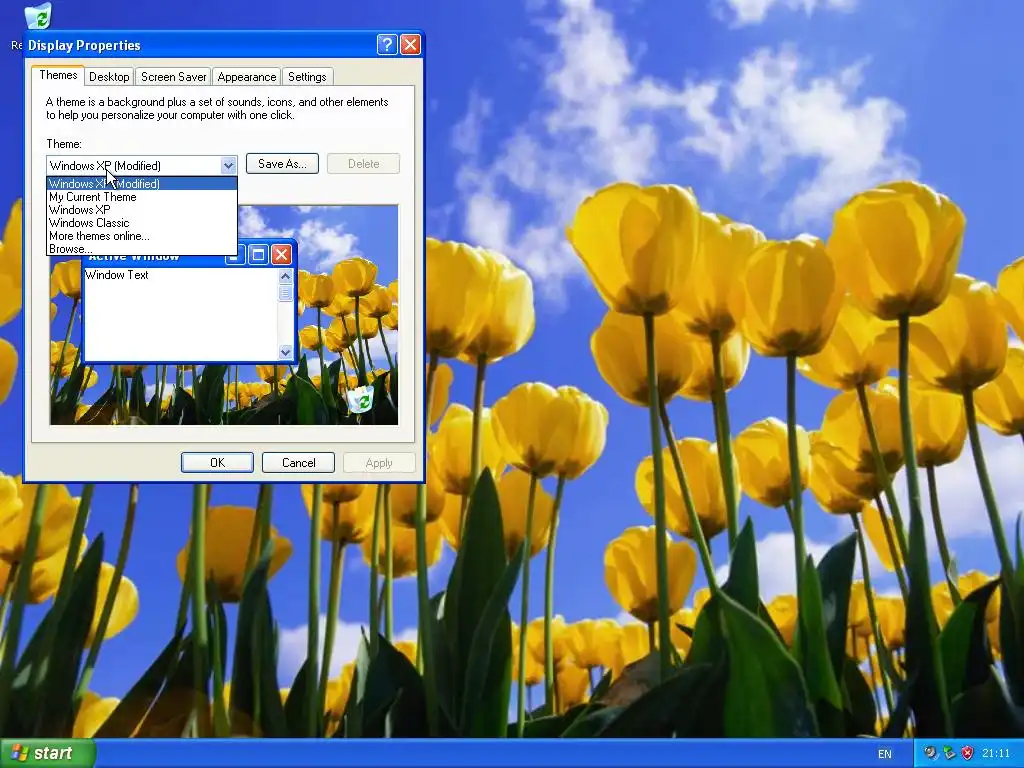The image size is (1024, 768).
Task: Click the Safely Remove Hardware tray icon
Action: [949, 753]
